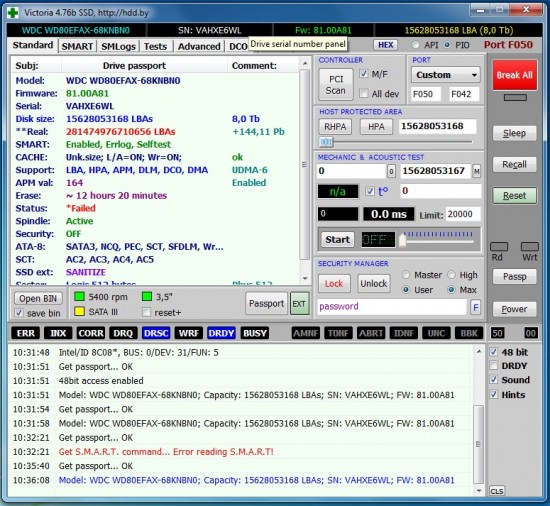Click the small 0 button after start LBA
Viewport: 550px width, 506px height.
coord(391,171)
